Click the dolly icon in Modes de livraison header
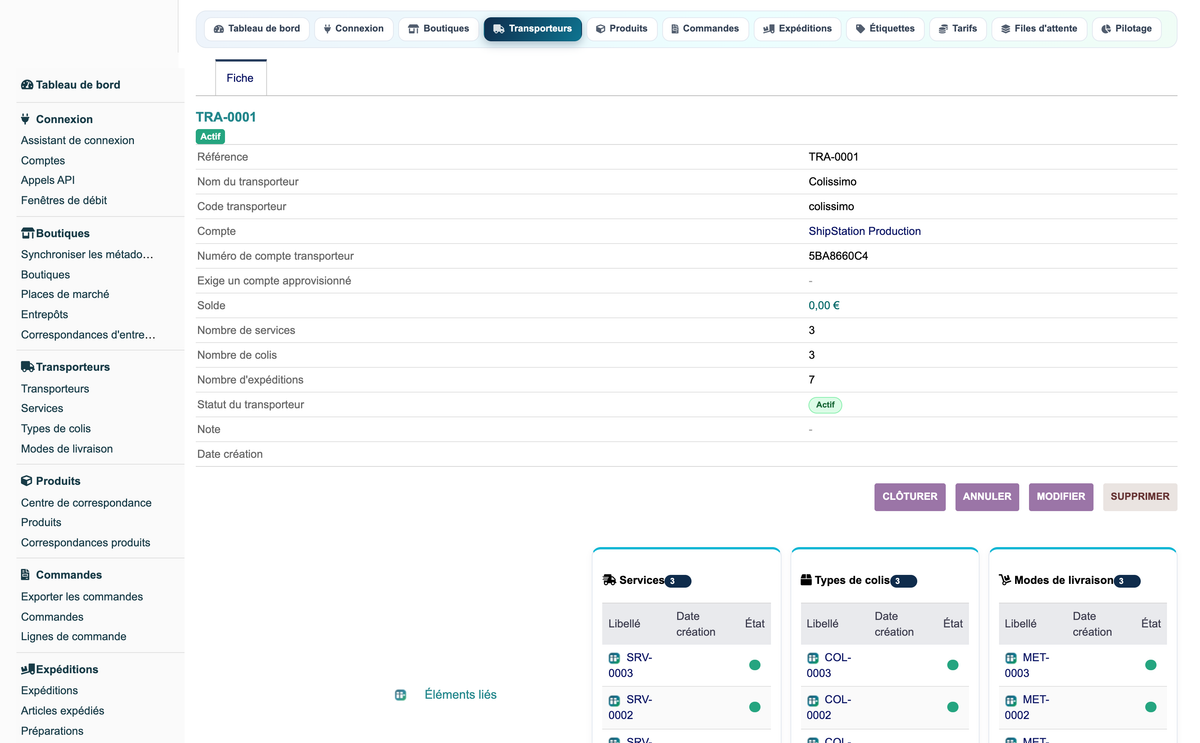Image resolution: width=1200 pixels, height=743 pixels. [x=1005, y=580]
